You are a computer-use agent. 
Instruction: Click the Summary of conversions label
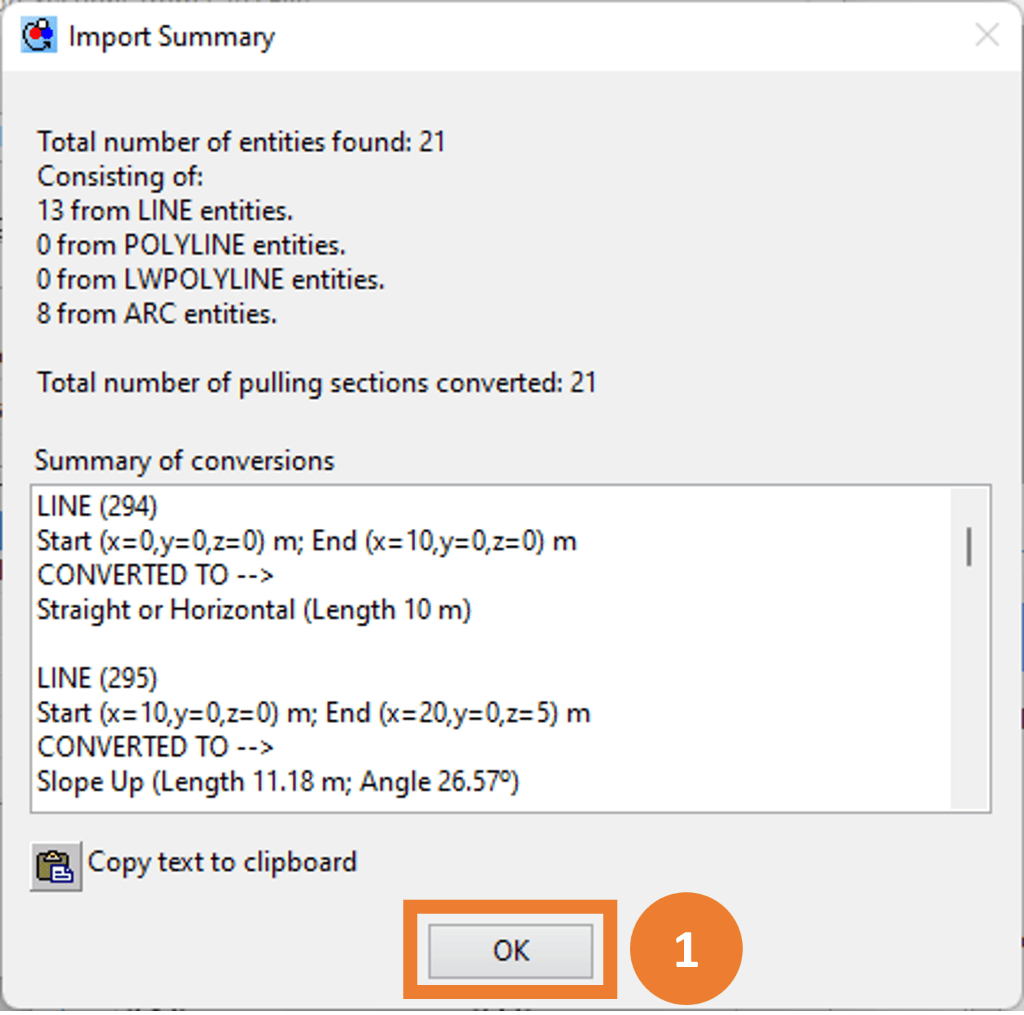(x=183, y=461)
